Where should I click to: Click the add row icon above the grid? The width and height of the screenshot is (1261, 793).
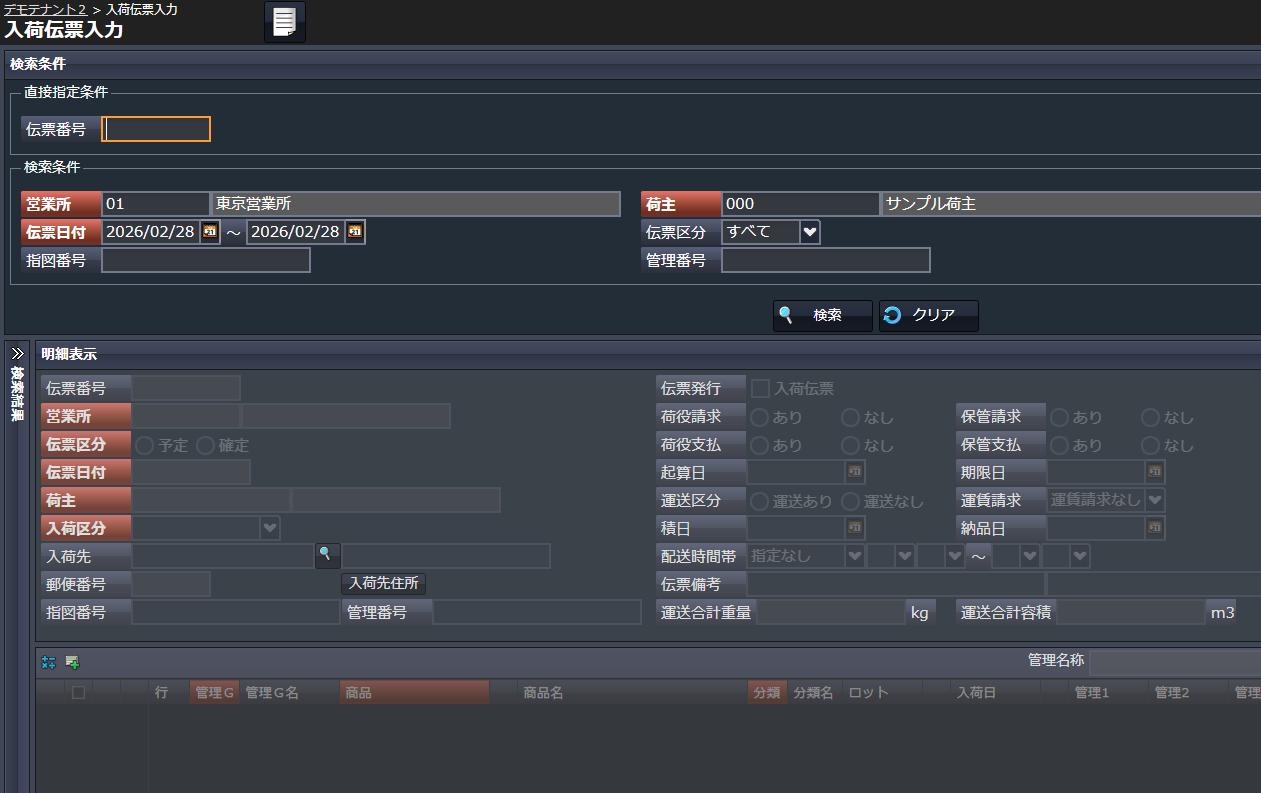click(x=72, y=662)
